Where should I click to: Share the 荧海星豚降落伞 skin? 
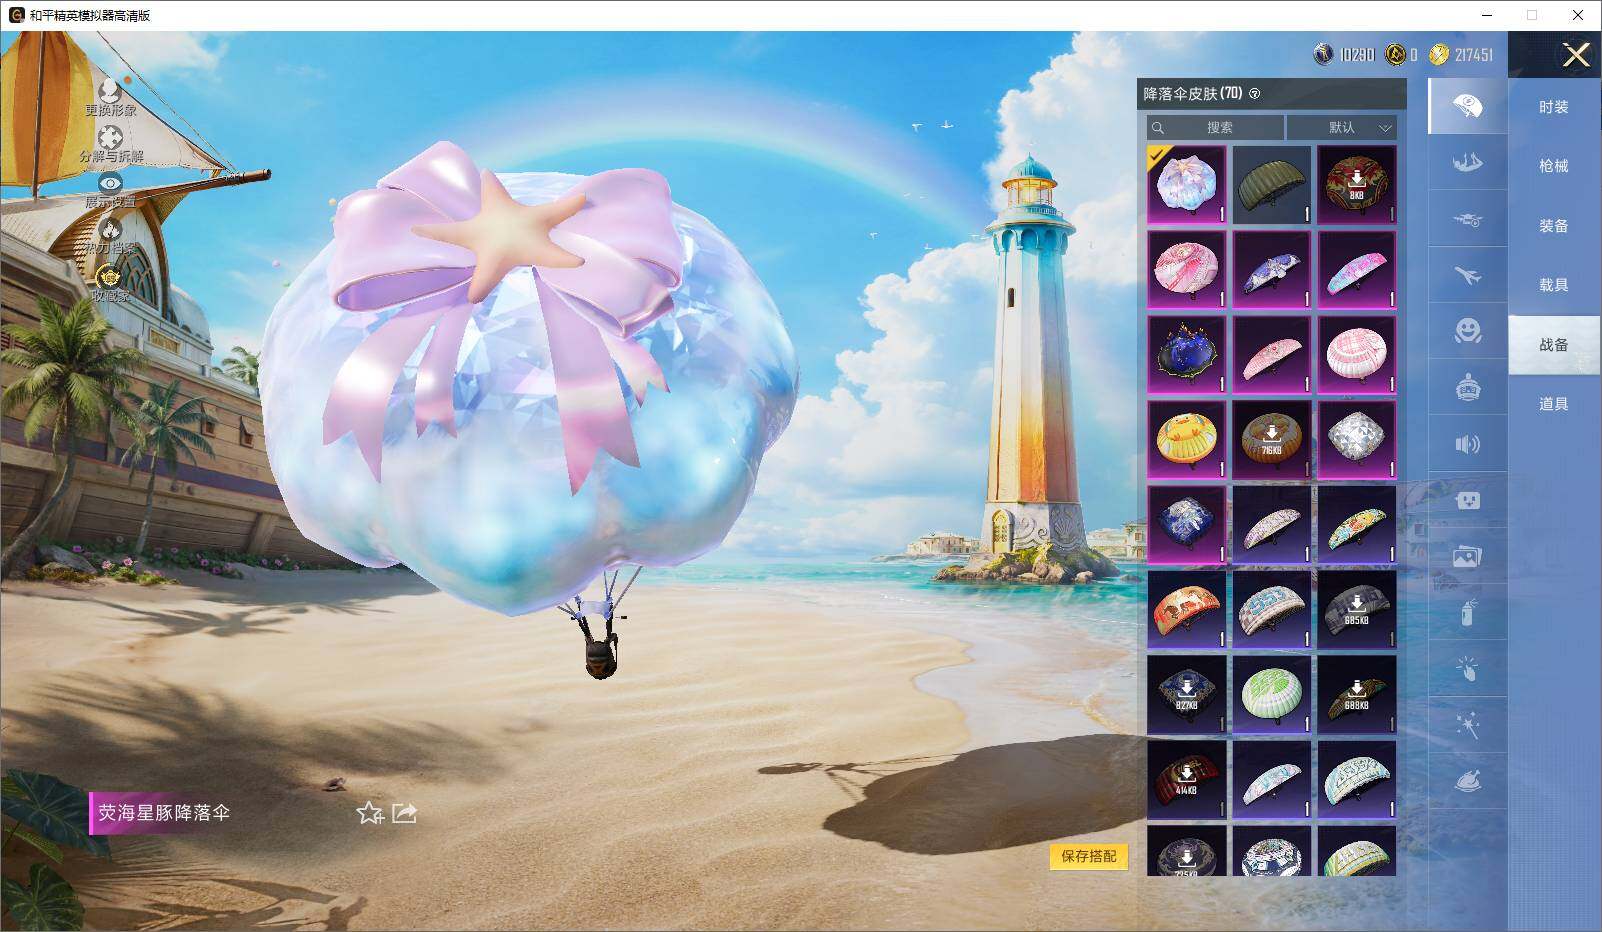pyautogui.click(x=404, y=813)
